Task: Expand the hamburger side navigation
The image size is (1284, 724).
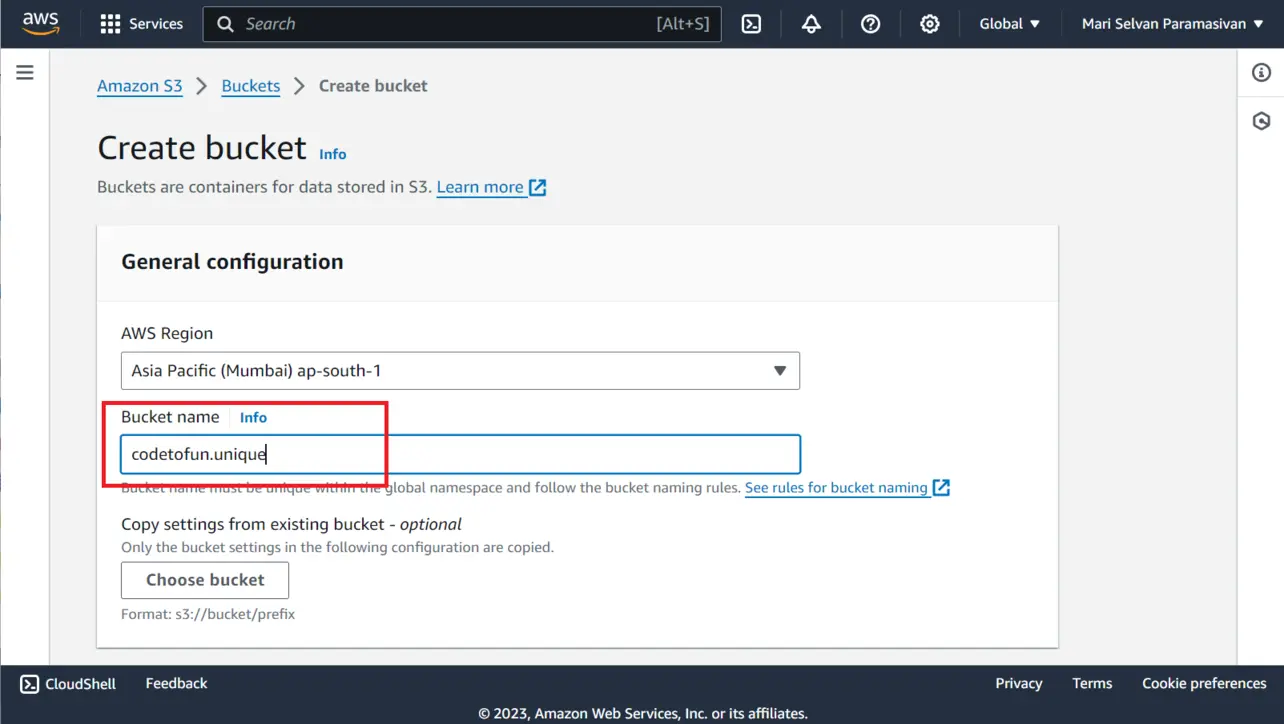Action: tap(25, 72)
